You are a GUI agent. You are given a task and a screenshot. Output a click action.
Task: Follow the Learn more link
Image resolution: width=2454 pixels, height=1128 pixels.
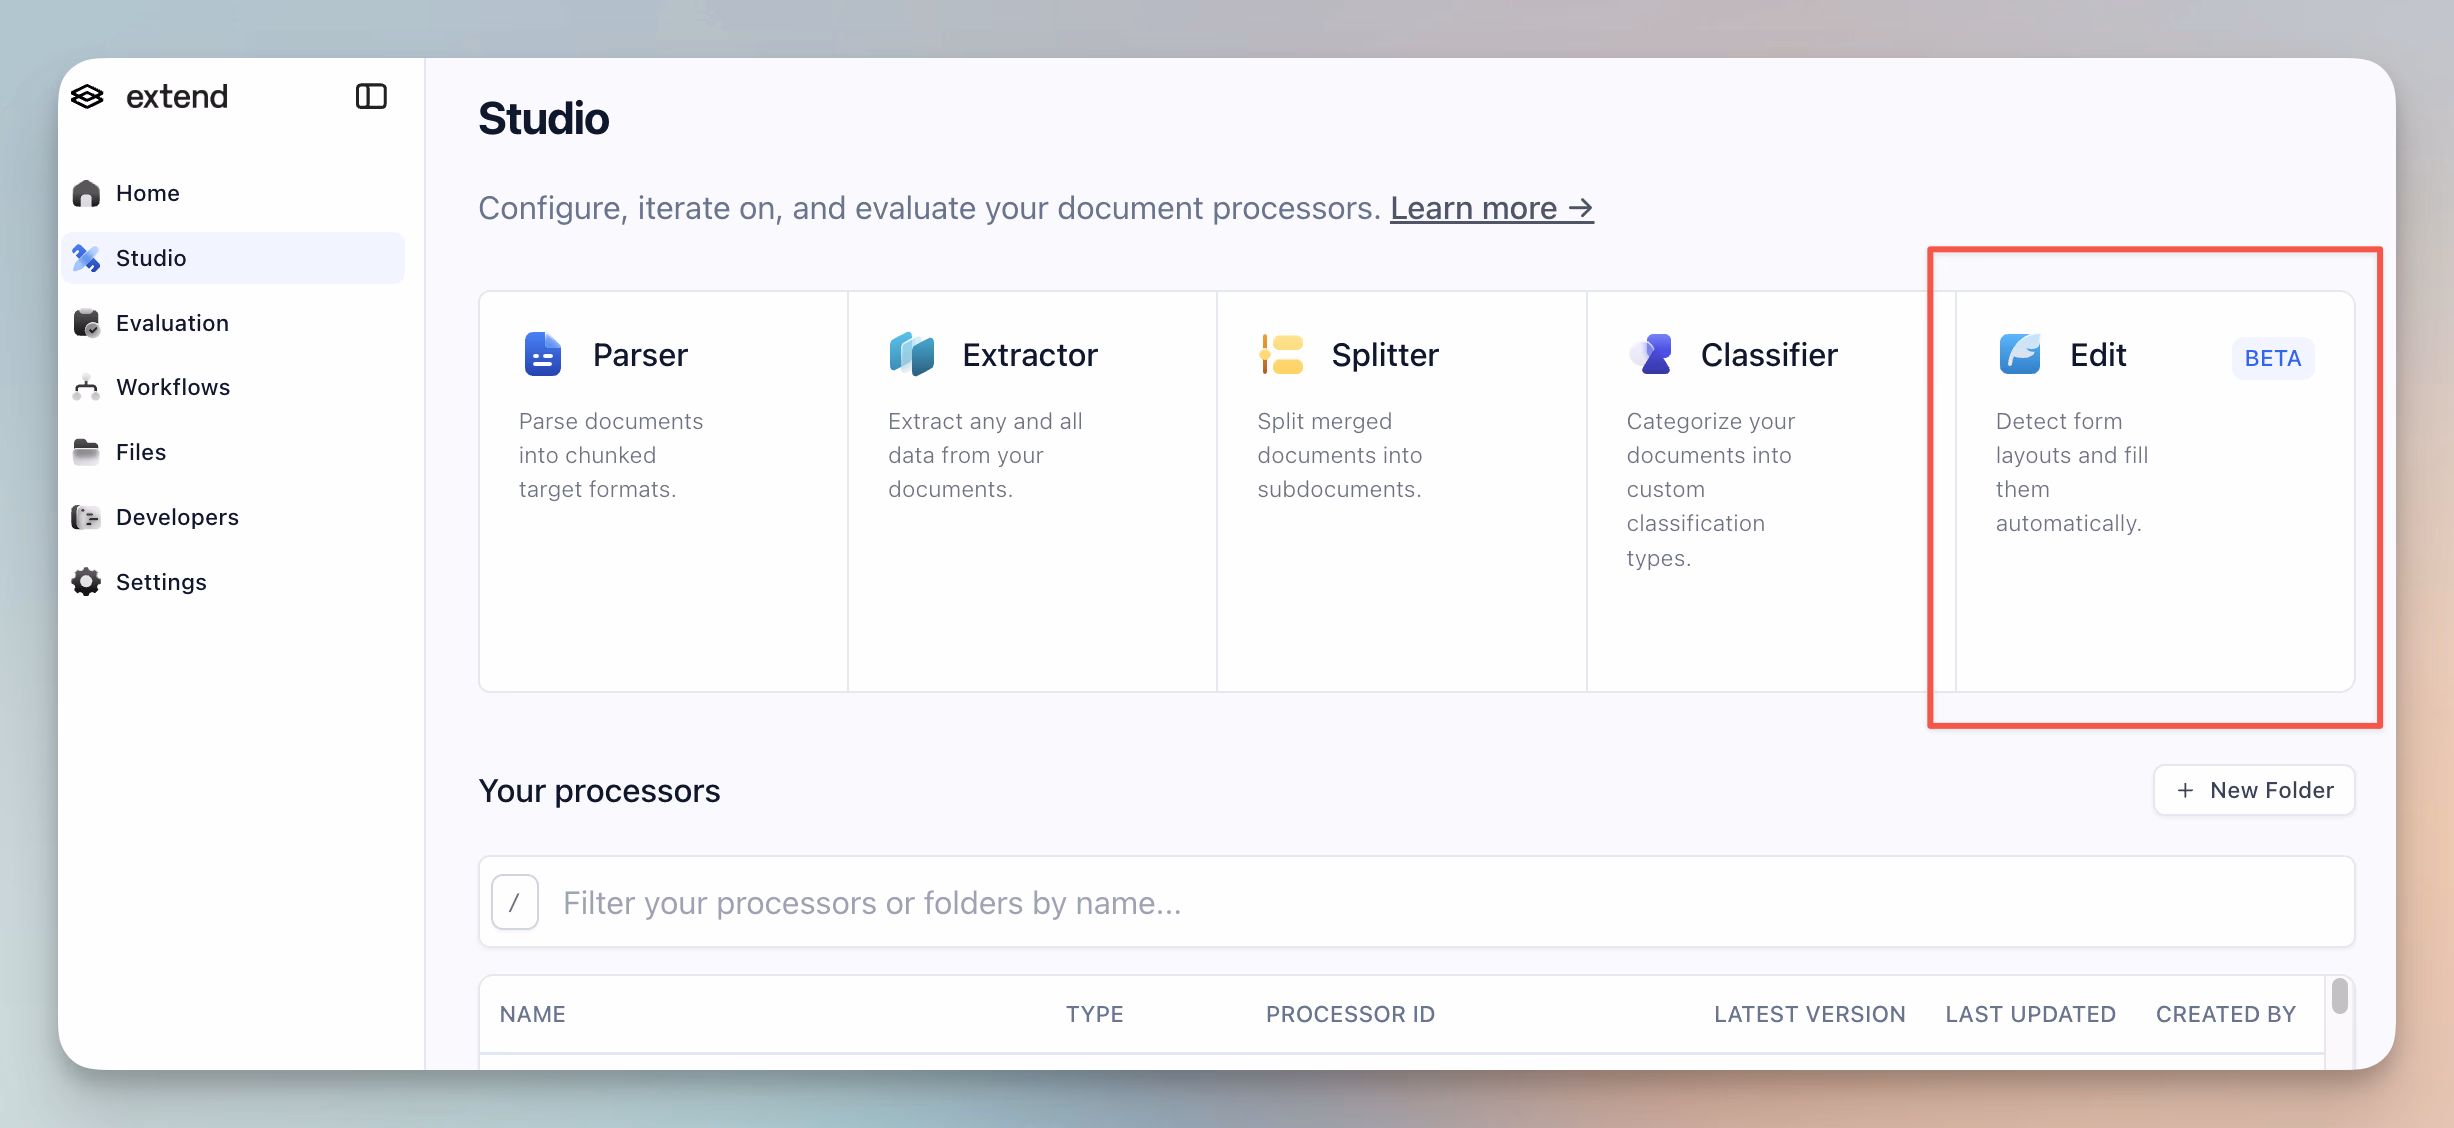point(1490,208)
